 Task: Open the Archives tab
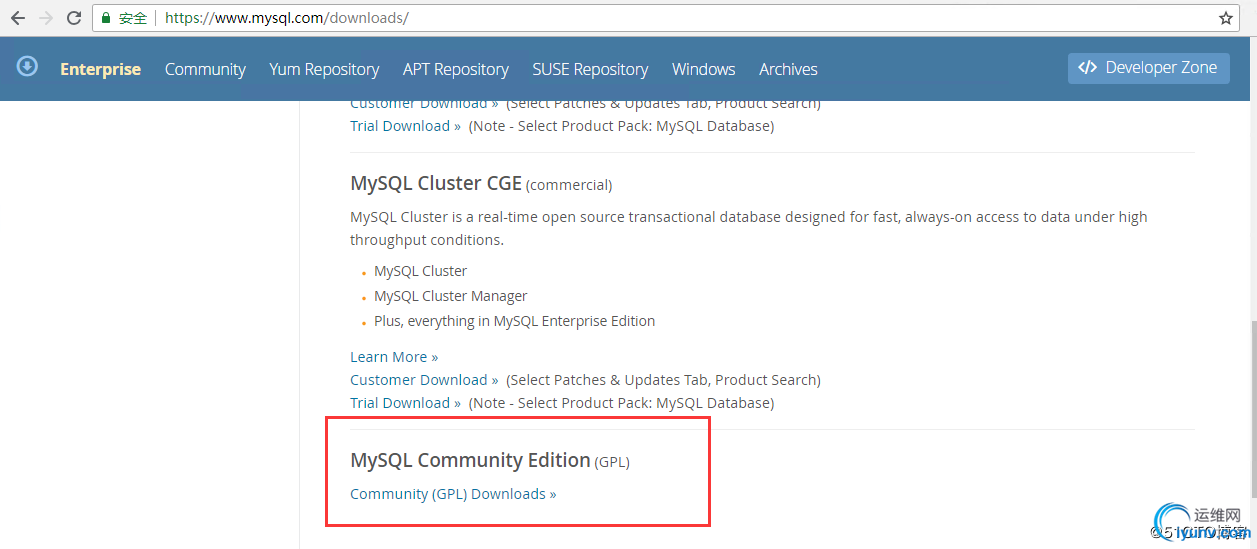788,69
